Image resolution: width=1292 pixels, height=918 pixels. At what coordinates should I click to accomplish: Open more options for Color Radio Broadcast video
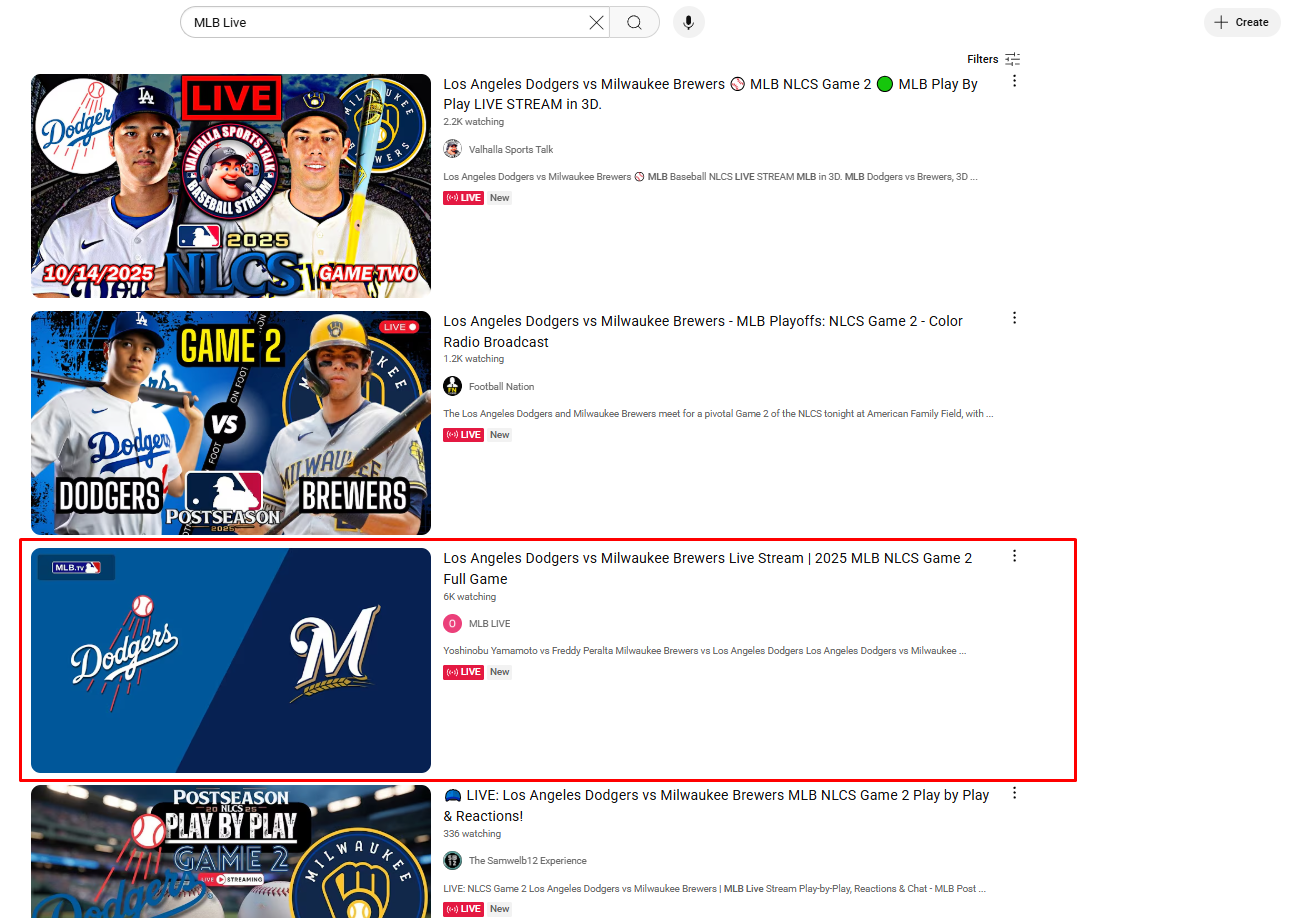(1014, 318)
